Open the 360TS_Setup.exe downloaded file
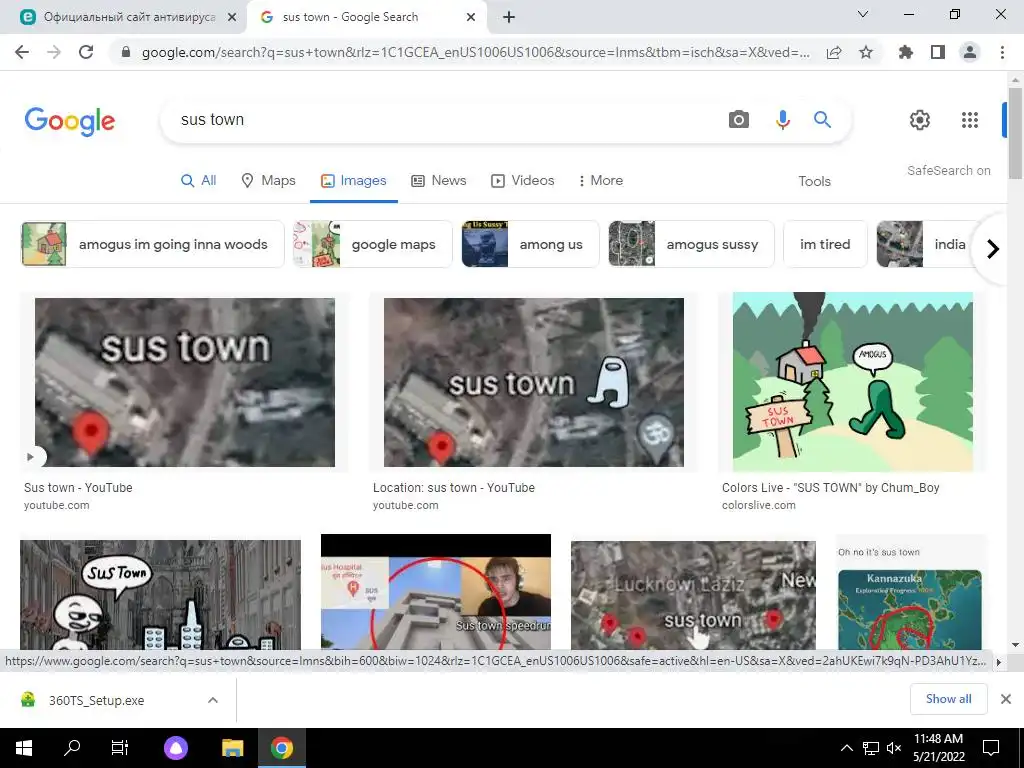1024x768 pixels. pyautogui.click(x=97, y=700)
